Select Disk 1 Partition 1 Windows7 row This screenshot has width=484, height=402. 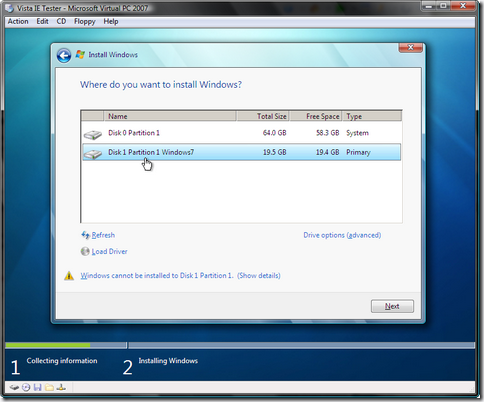point(241,152)
